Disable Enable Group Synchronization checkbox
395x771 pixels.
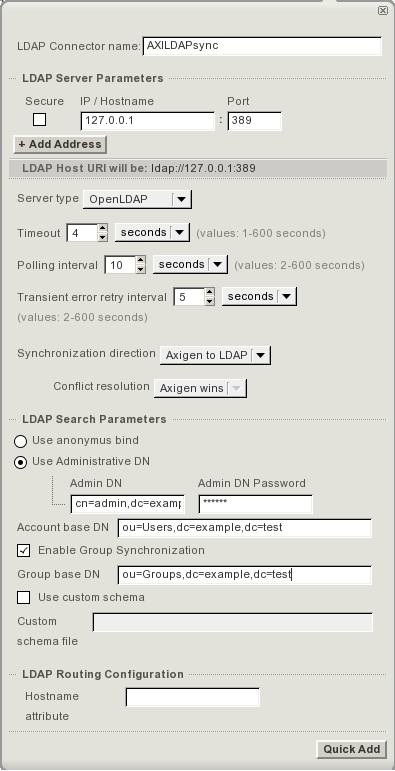[23, 550]
